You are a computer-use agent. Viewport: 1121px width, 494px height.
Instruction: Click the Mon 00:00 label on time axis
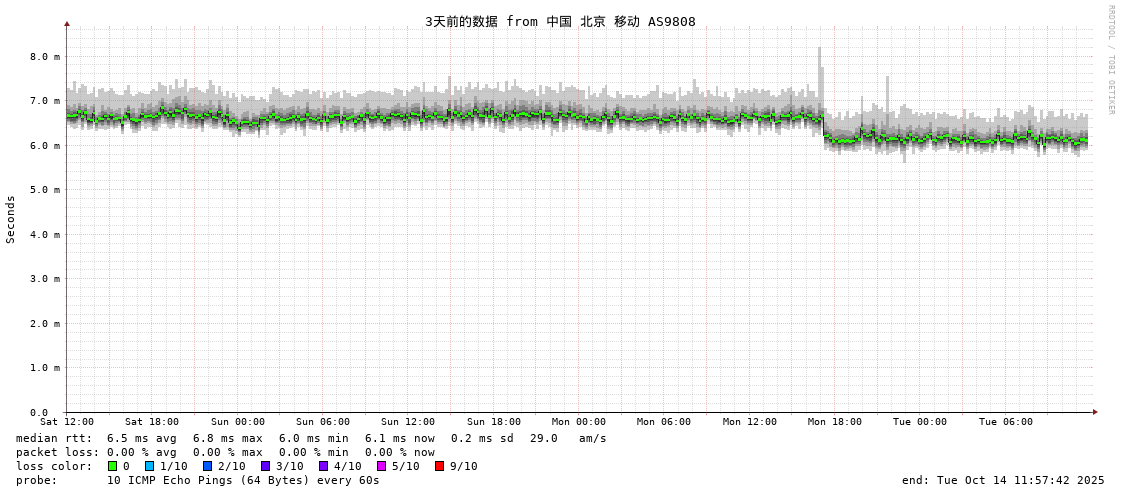[579, 422]
